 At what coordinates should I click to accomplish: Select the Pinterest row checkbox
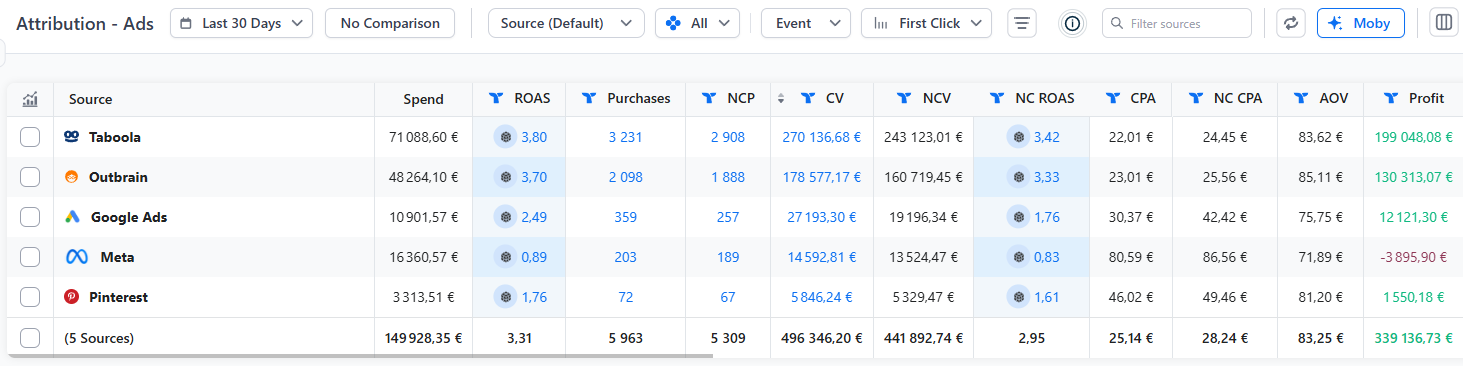pyautogui.click(x=30, y=297)
